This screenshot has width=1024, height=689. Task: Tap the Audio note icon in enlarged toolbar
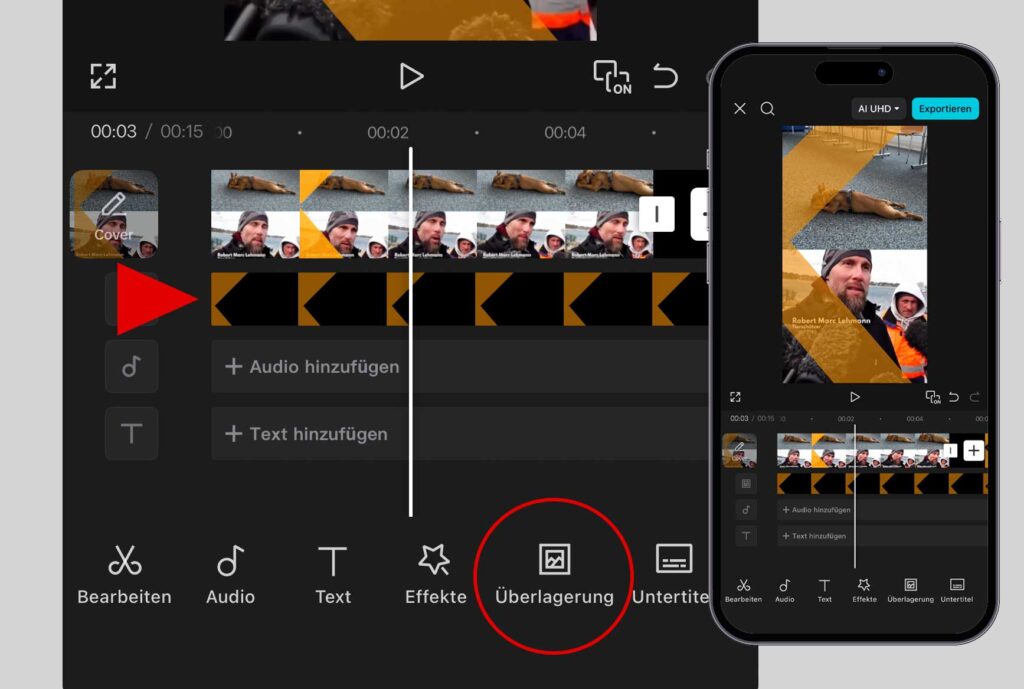[x=230, y=575]
